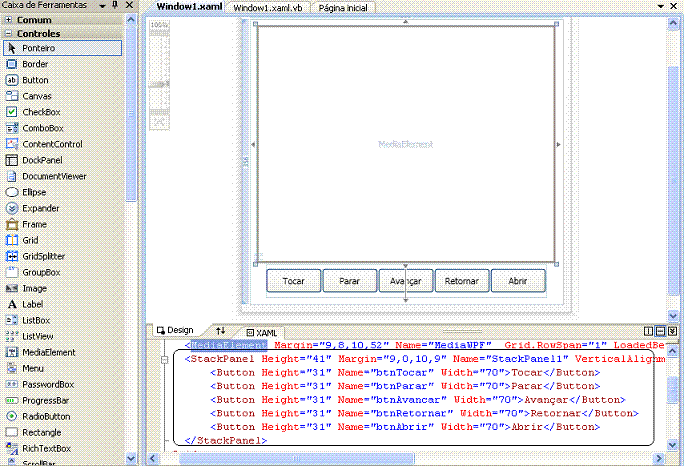Expand the Comum toolbox section

click(x=8, y=20)
